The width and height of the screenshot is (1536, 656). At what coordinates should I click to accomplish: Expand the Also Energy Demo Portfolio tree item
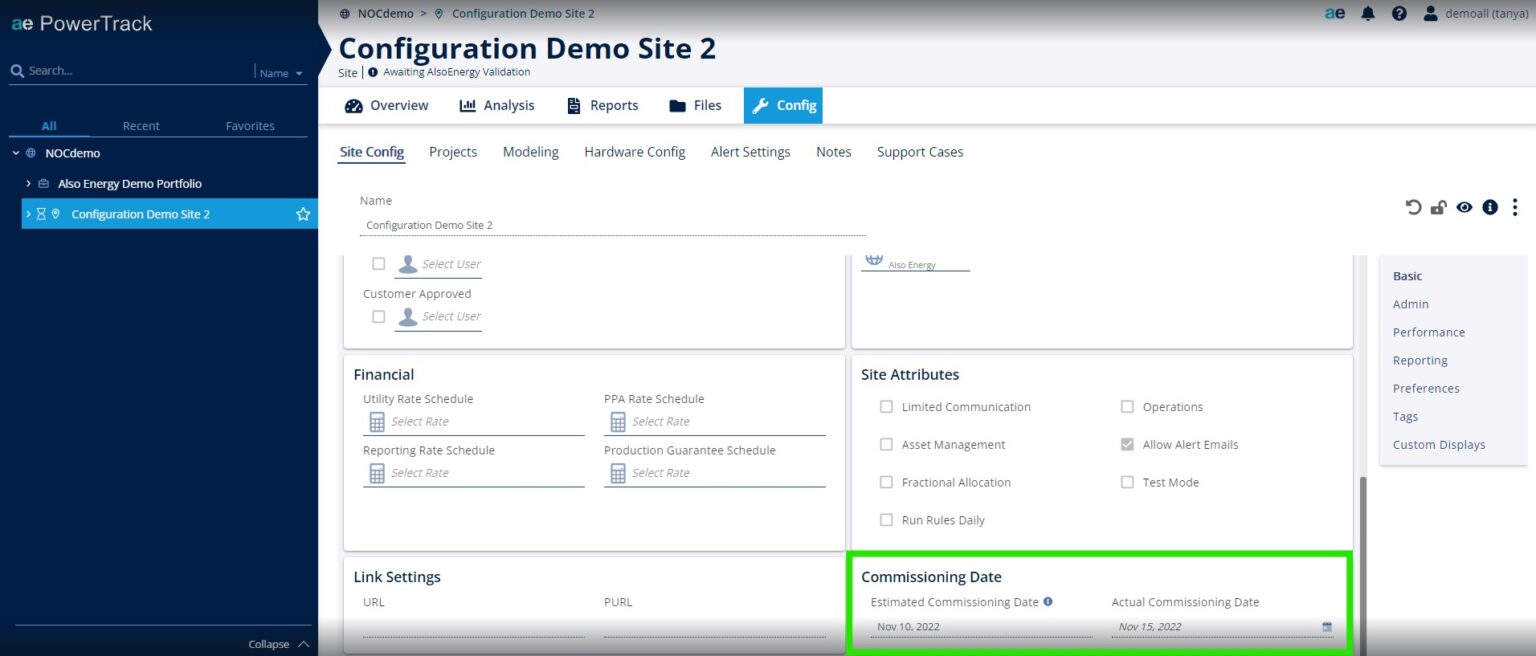coord(27,183)
